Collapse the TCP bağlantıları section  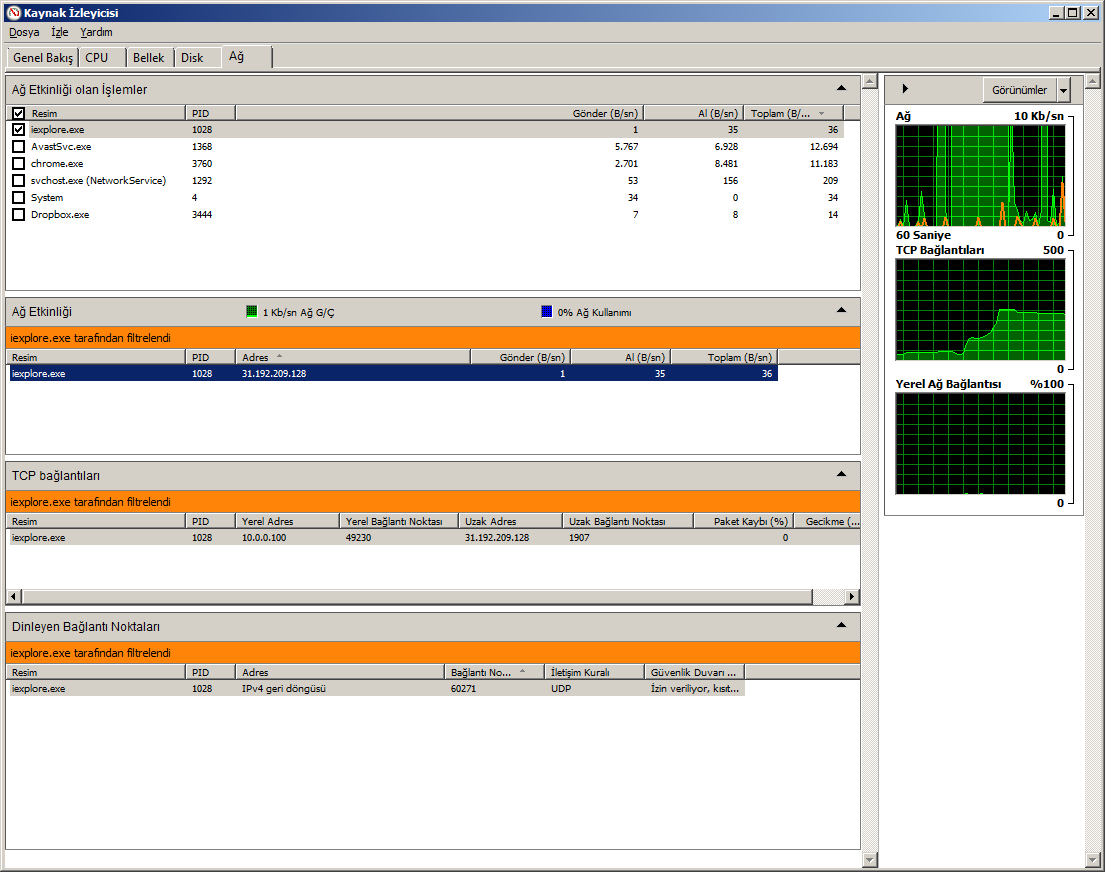(x=841, y=474)
